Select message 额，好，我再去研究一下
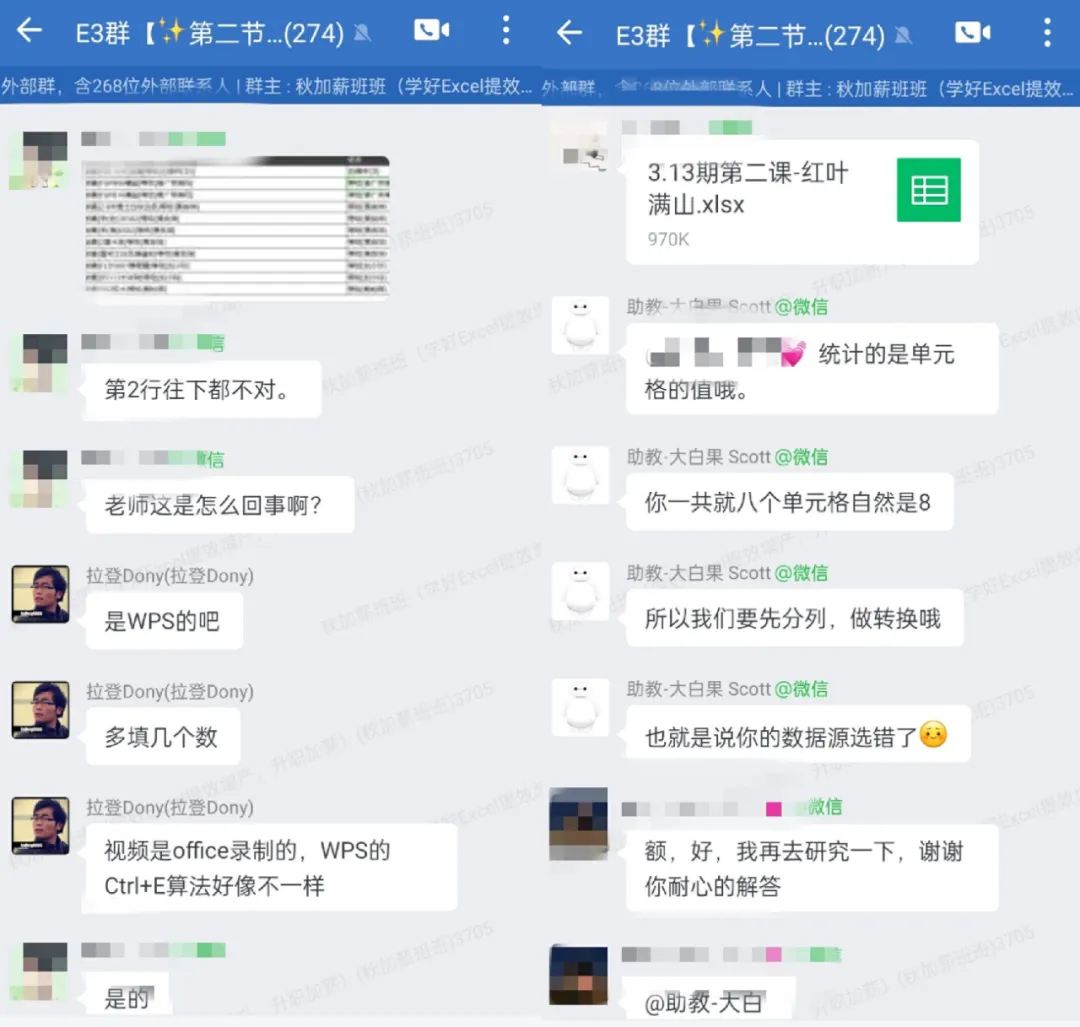Viewport: 1080px width, 1027px height. click(x=811, y=869)
